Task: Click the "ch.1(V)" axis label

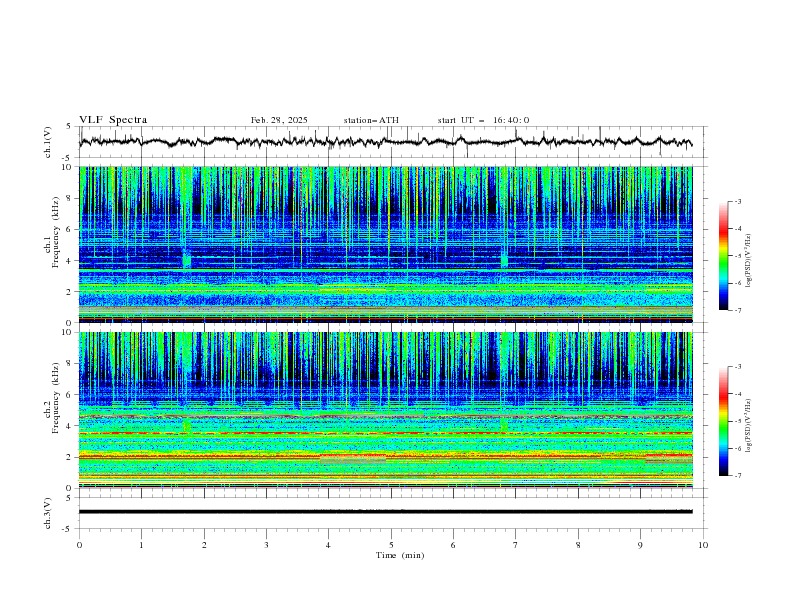Action: tap(48, 142)
